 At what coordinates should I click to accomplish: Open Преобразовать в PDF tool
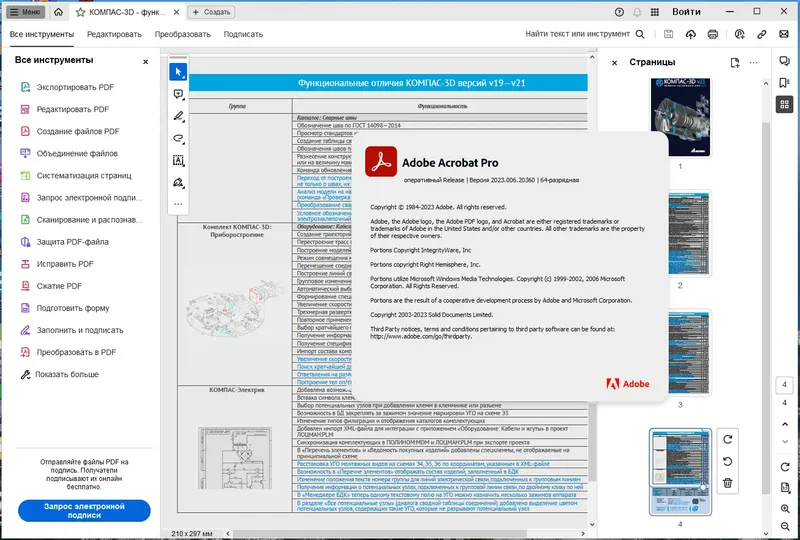point(68,352)
